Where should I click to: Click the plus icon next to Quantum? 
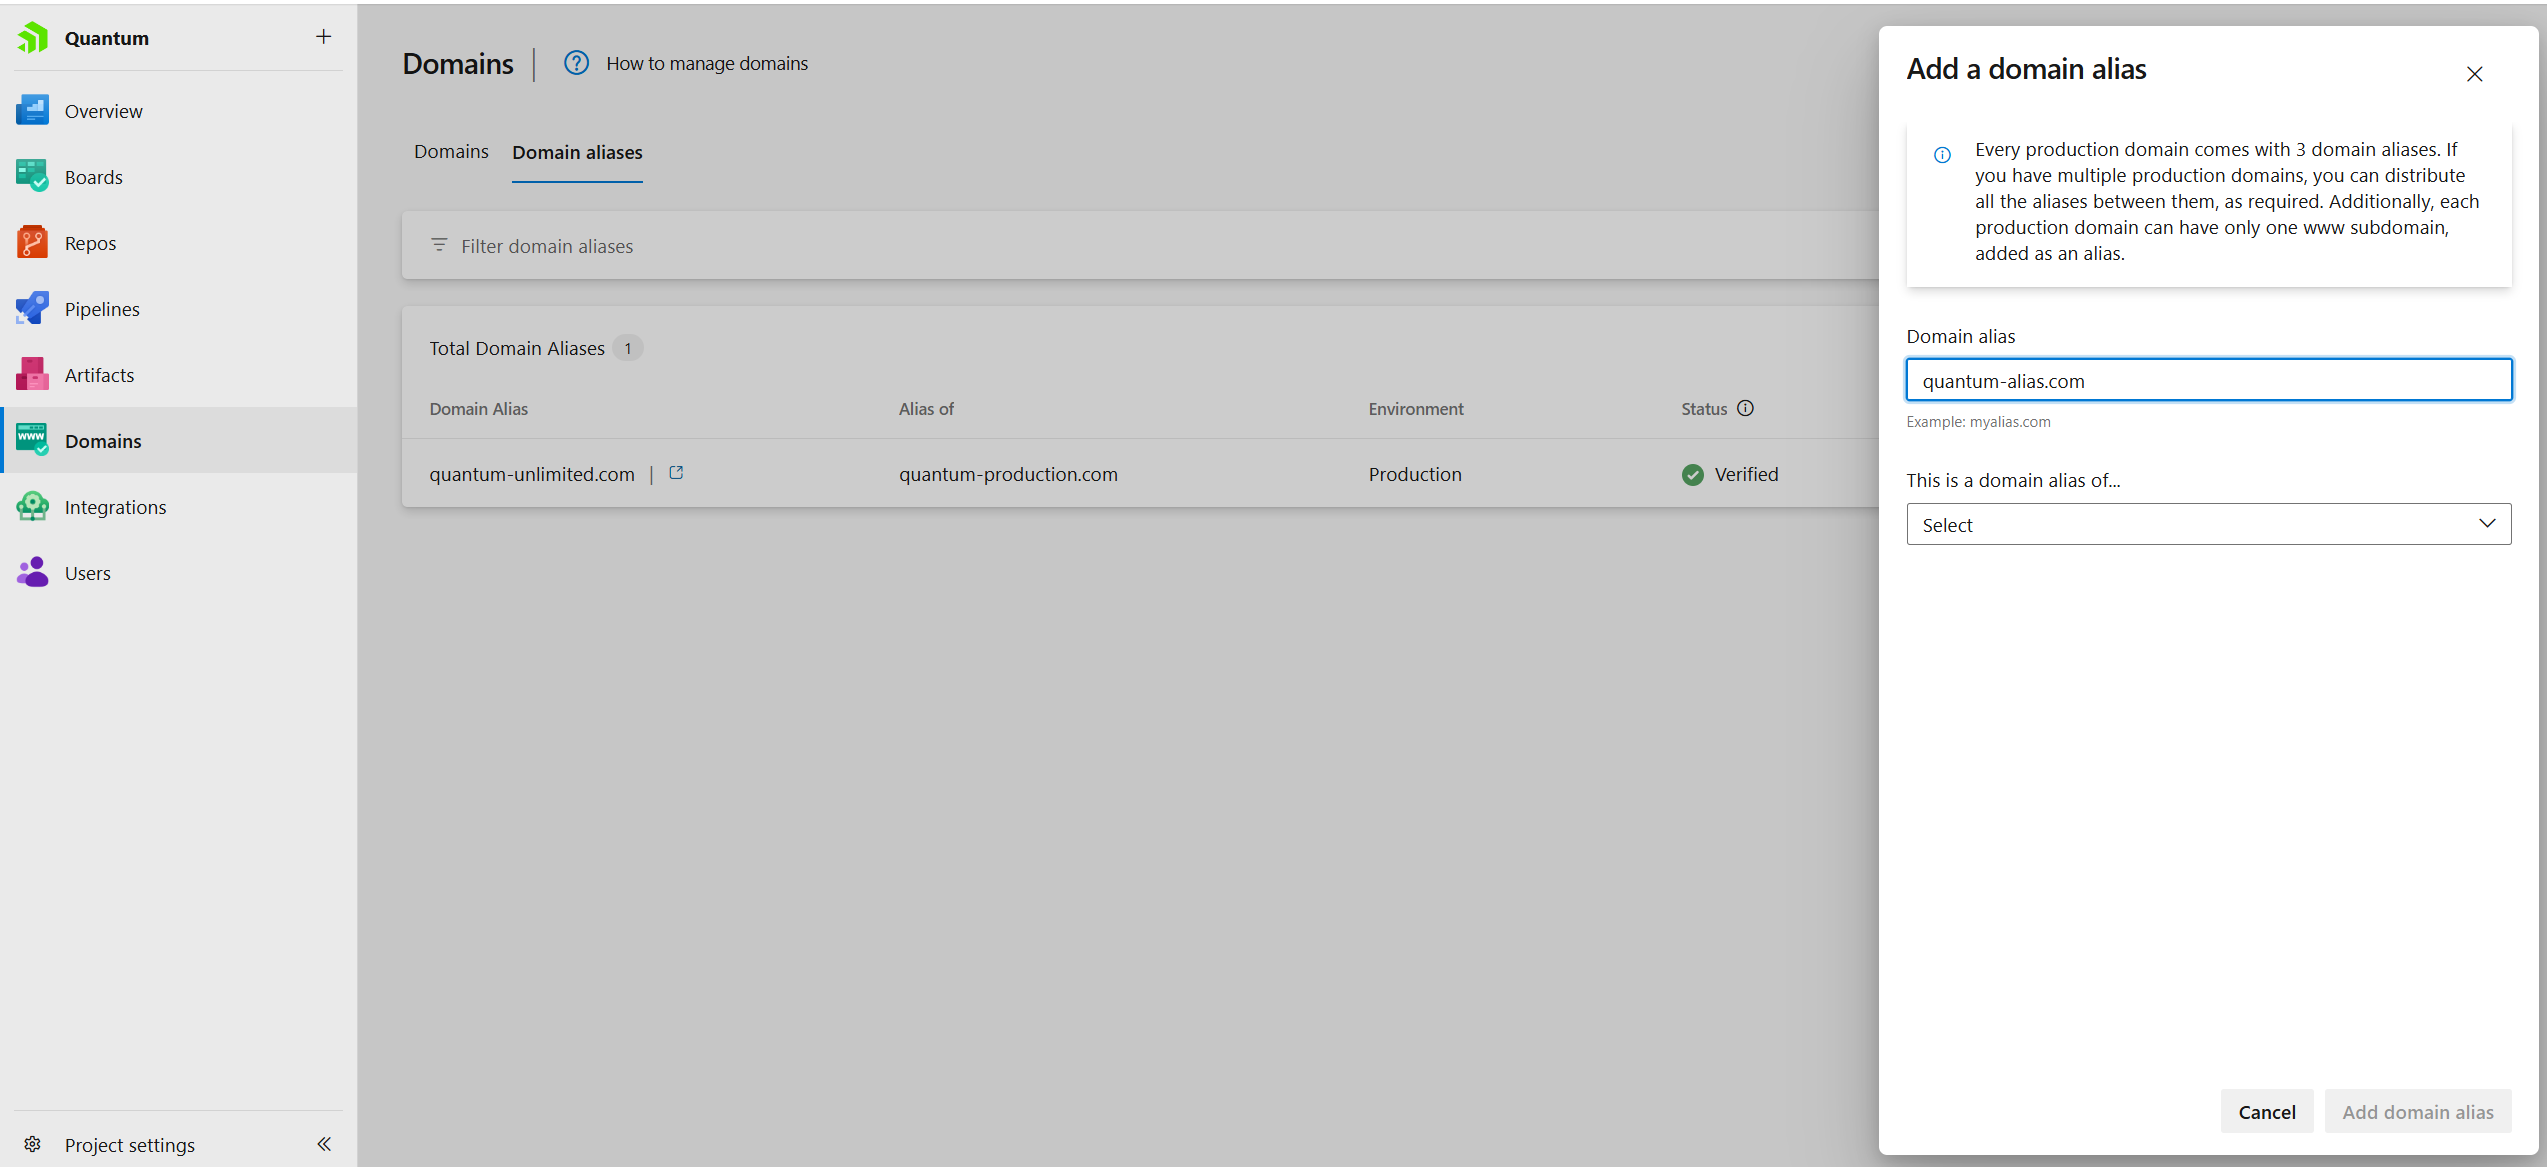point(323,37)
